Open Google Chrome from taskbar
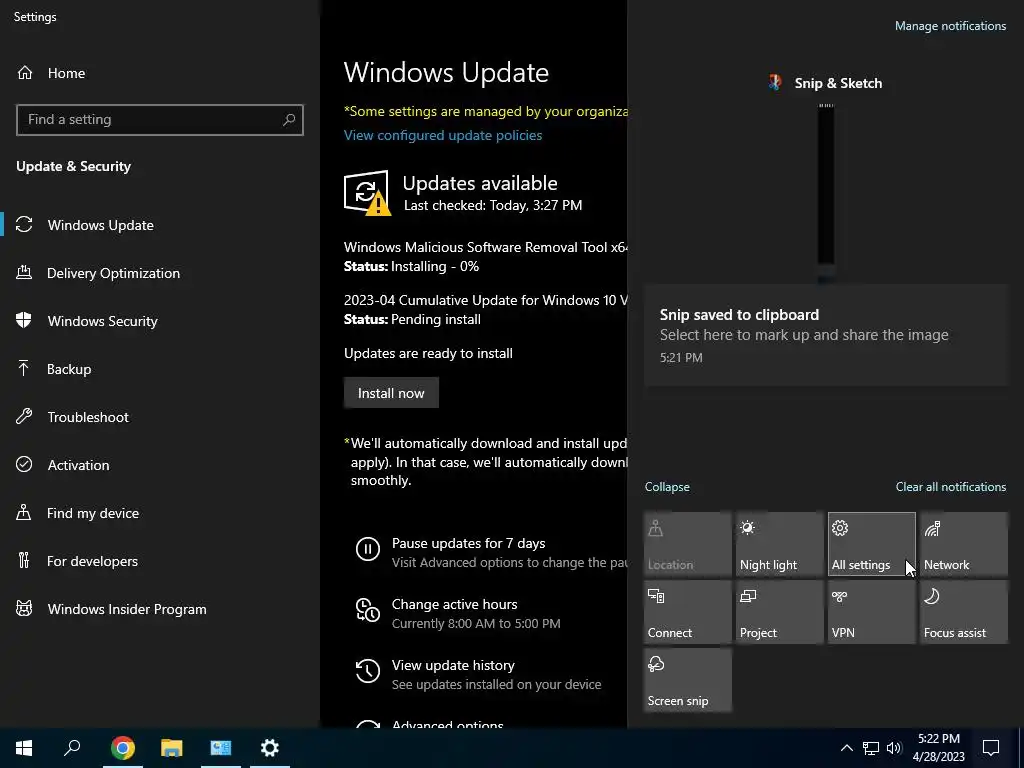The image size is (1024, 768). (x=122, y=748)
